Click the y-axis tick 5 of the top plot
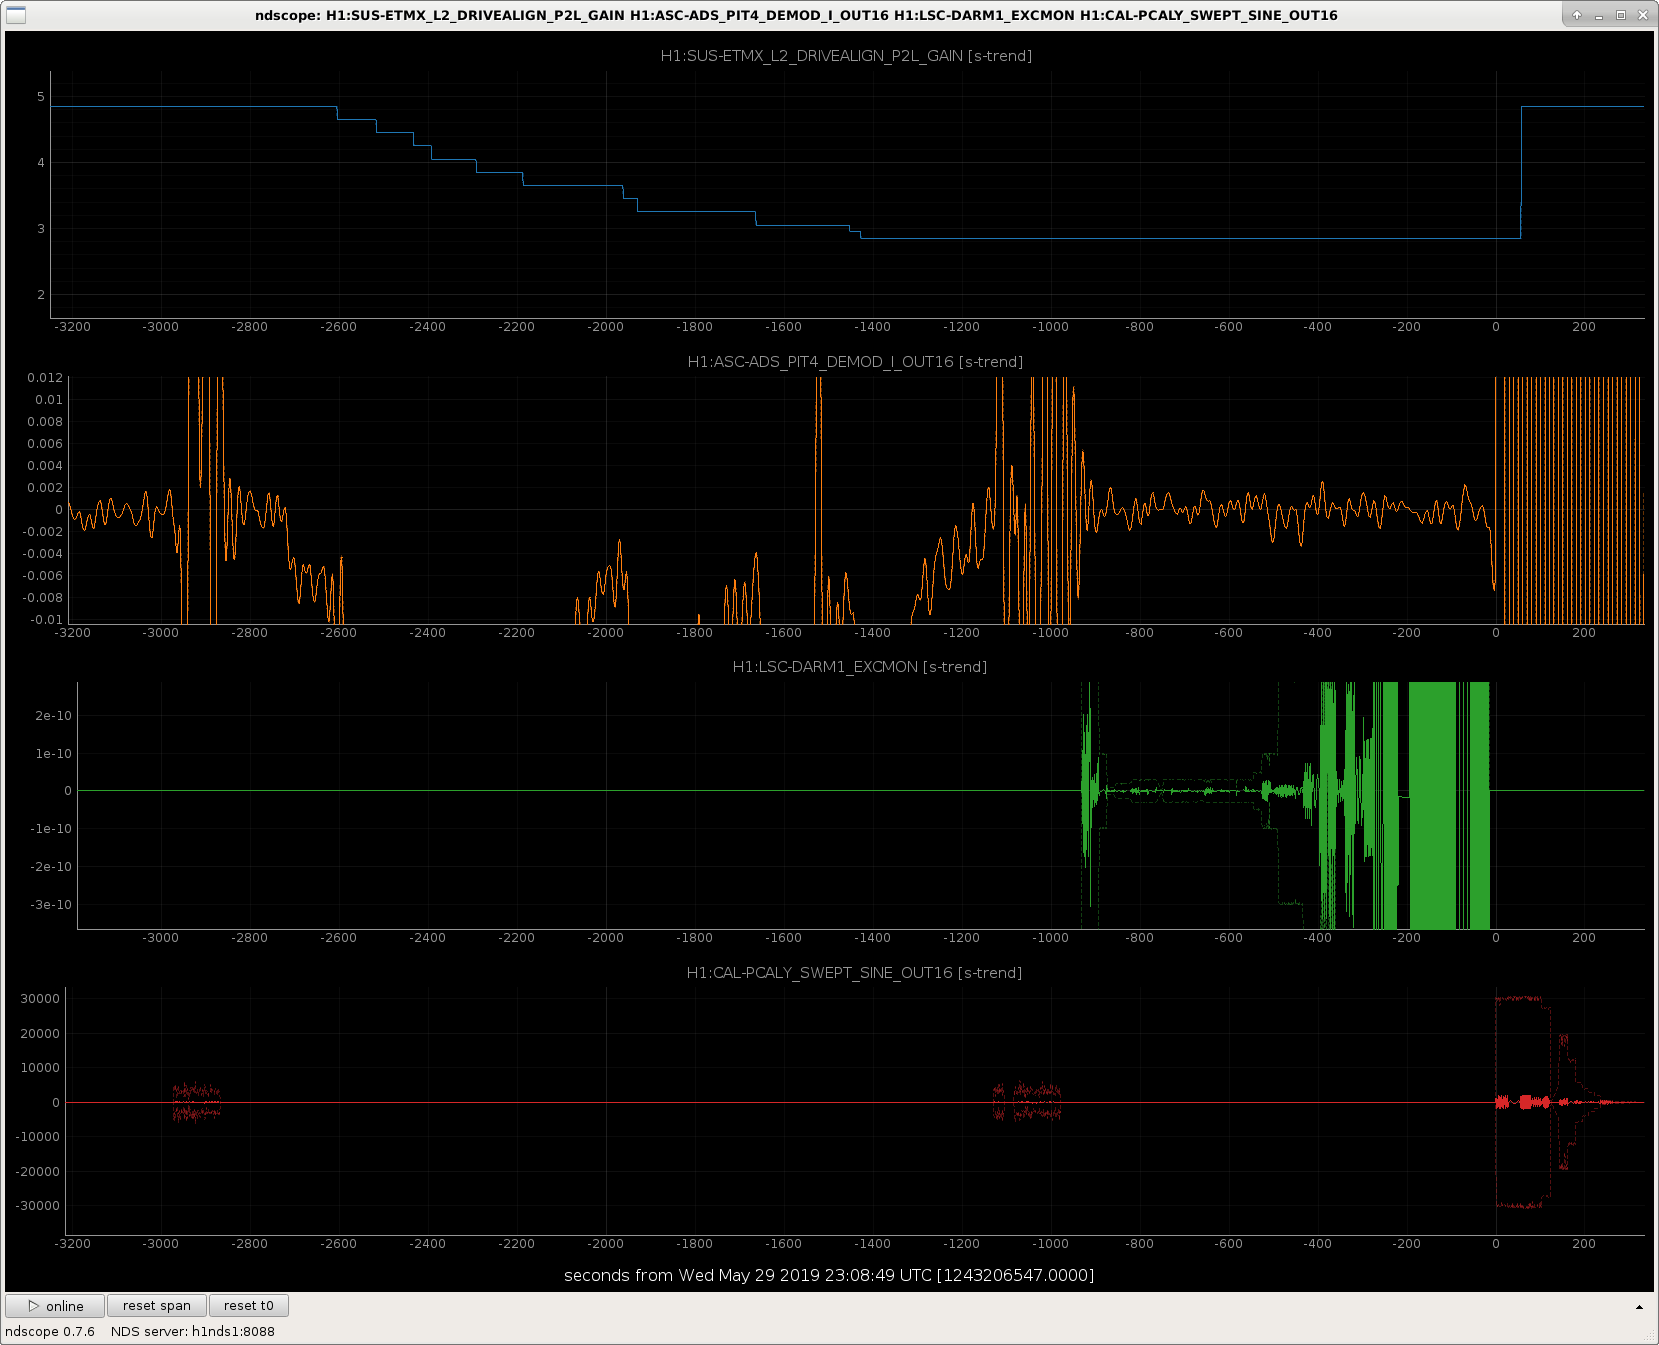The height and width of the screenshot is (1345, 1659). (41, 97)
